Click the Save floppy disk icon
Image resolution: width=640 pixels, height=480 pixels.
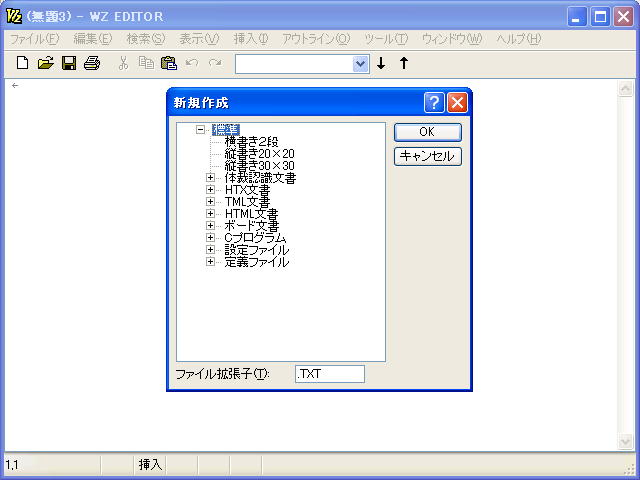click(69, 63)
